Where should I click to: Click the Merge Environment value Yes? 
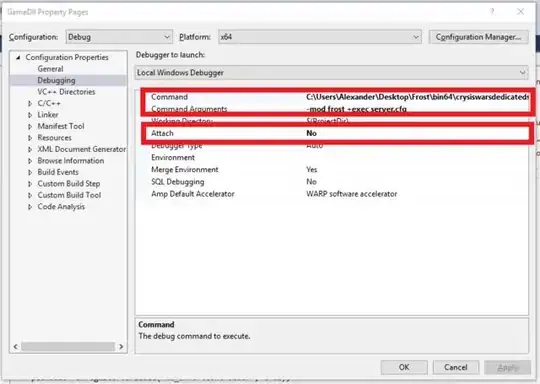(x=312, y=169)
